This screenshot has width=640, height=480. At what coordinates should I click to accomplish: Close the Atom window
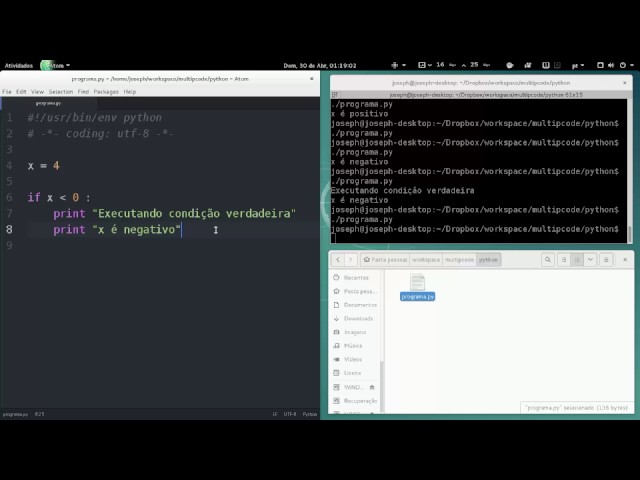coord(312,78)
